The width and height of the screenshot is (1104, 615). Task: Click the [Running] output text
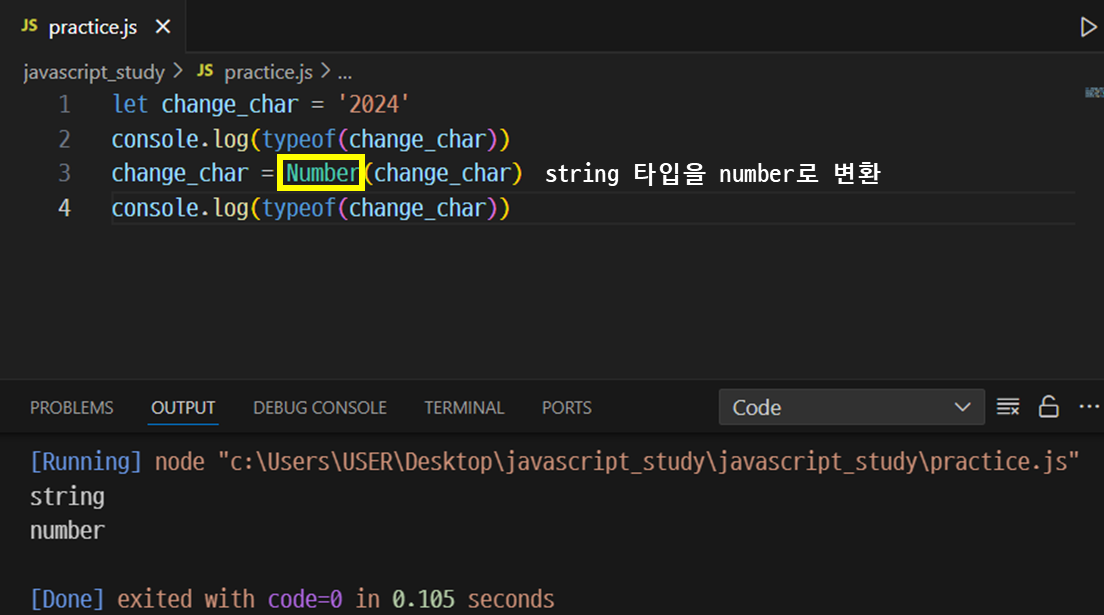pyautogui.click(x=86, y=461)
